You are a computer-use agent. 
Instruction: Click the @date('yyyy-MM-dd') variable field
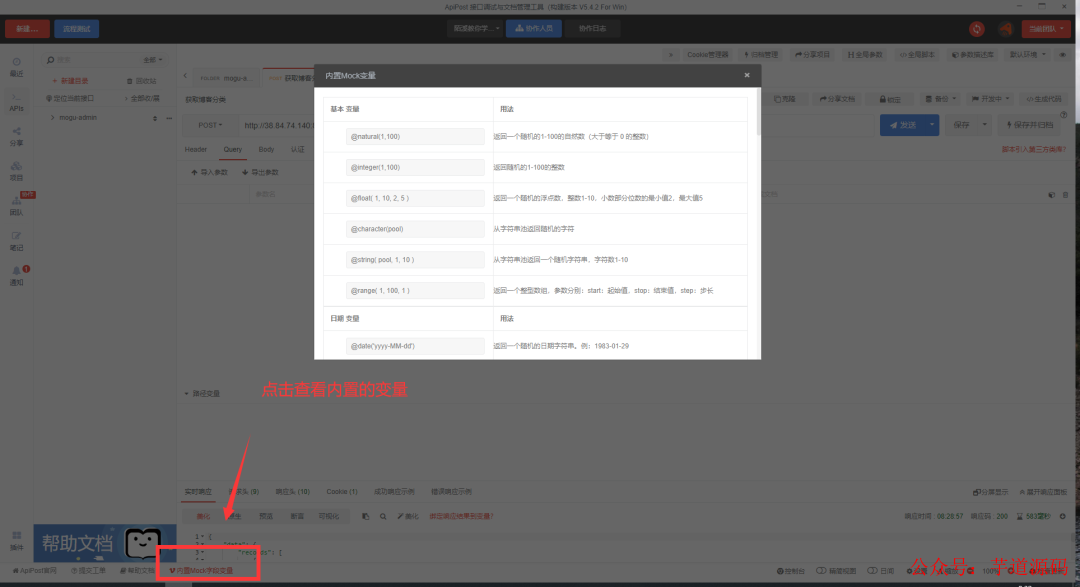415,346
